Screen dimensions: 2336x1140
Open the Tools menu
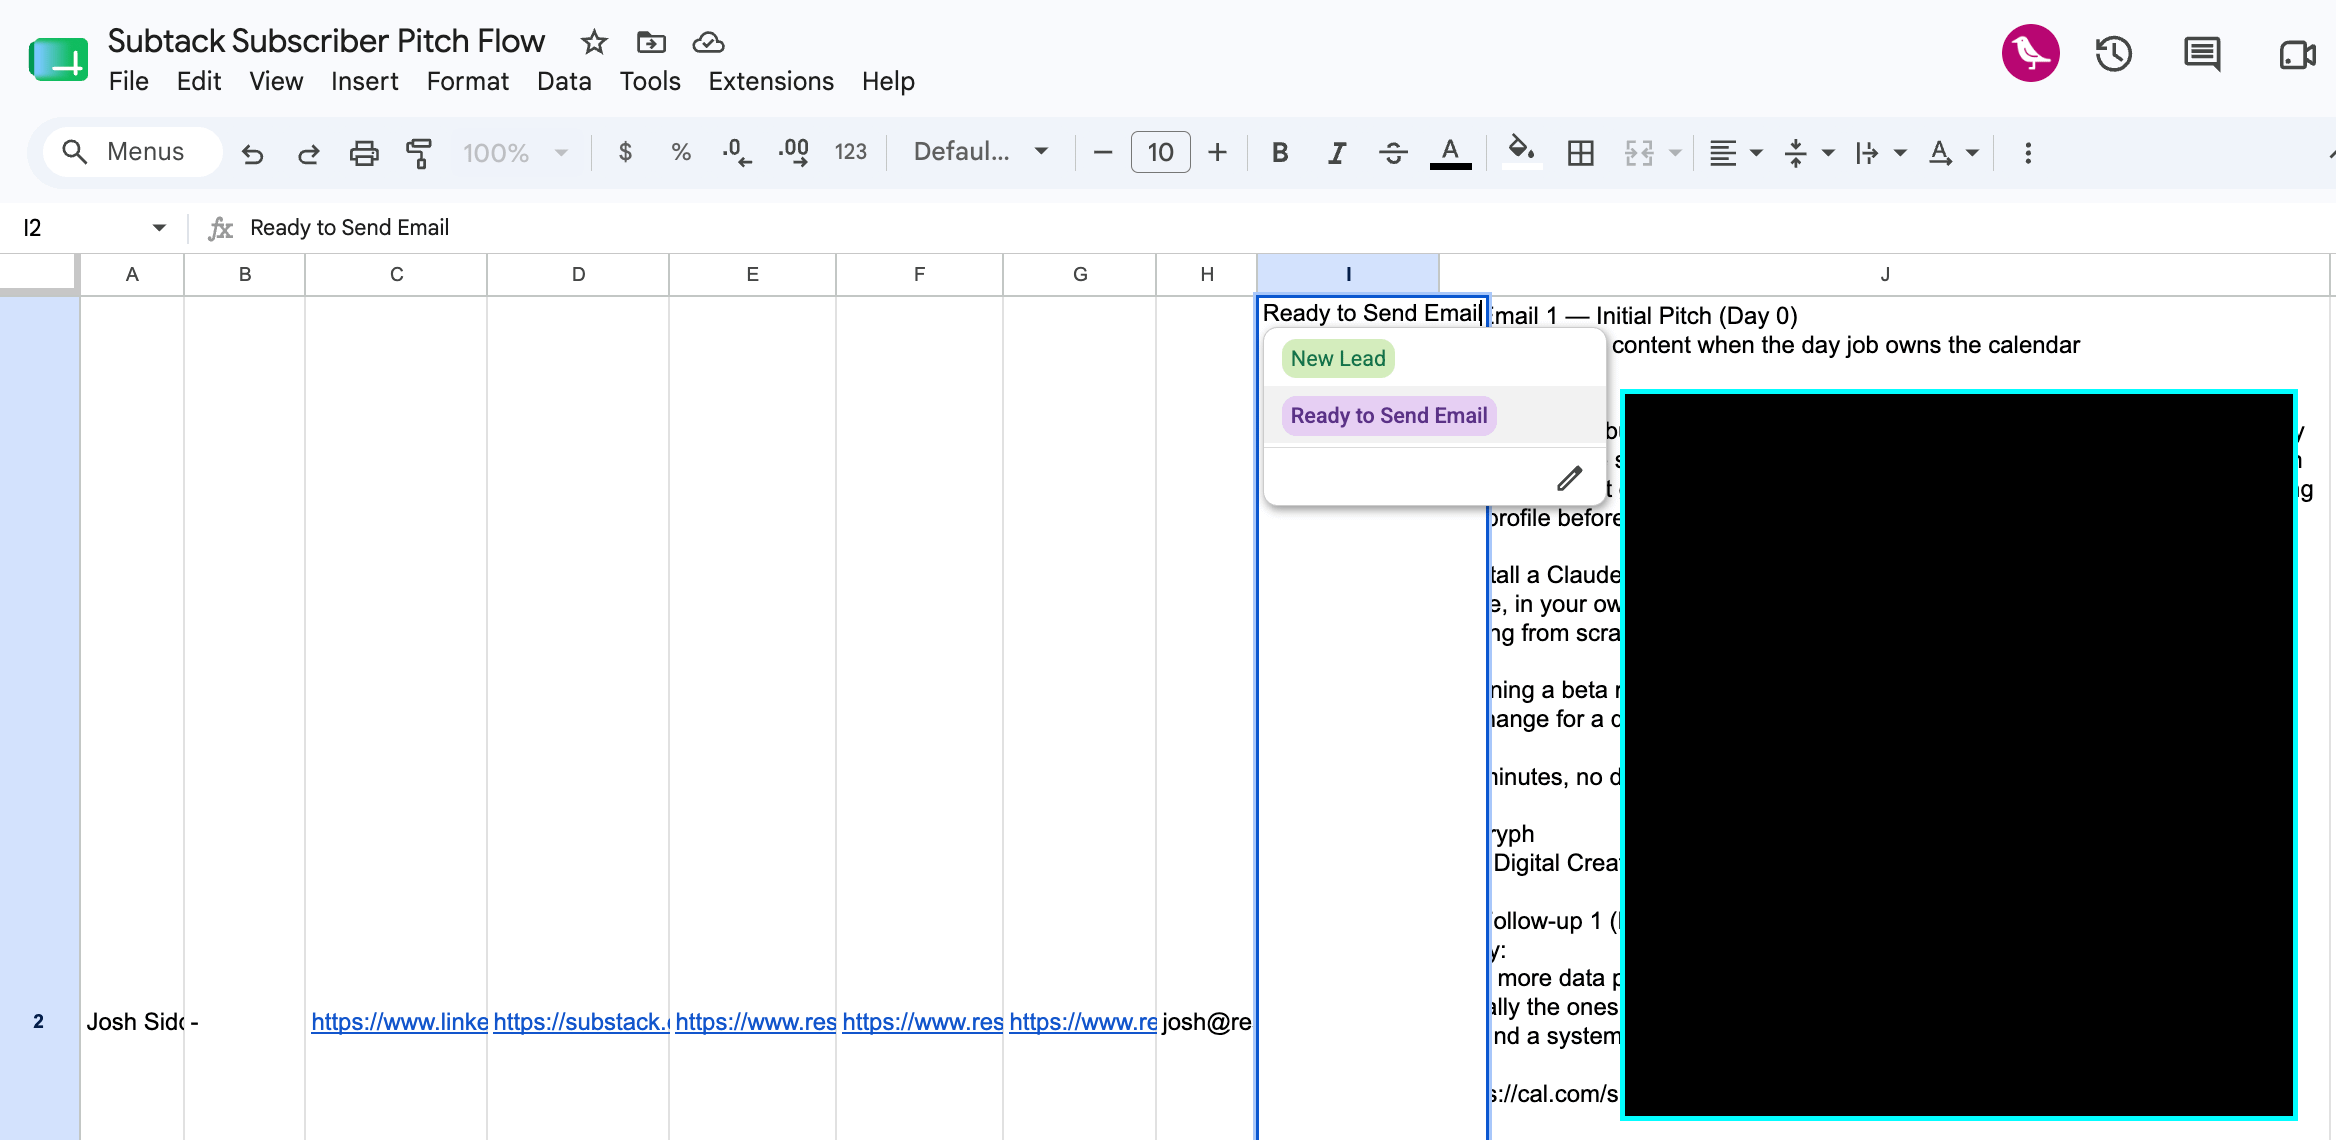(650, 81)
